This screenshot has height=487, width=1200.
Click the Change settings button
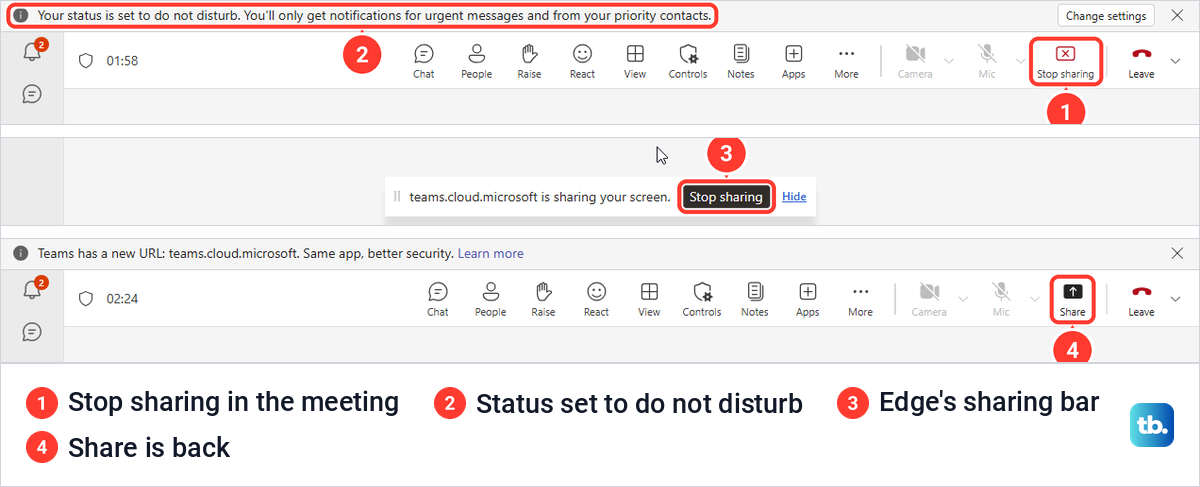point(1106,16)
